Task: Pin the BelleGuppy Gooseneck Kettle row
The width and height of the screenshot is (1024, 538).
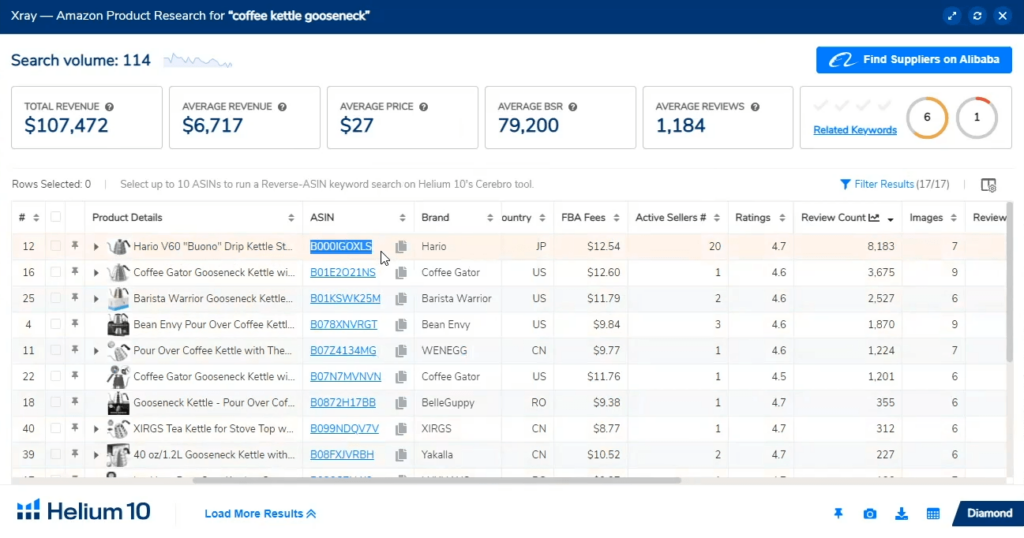Action: (75, 402)
